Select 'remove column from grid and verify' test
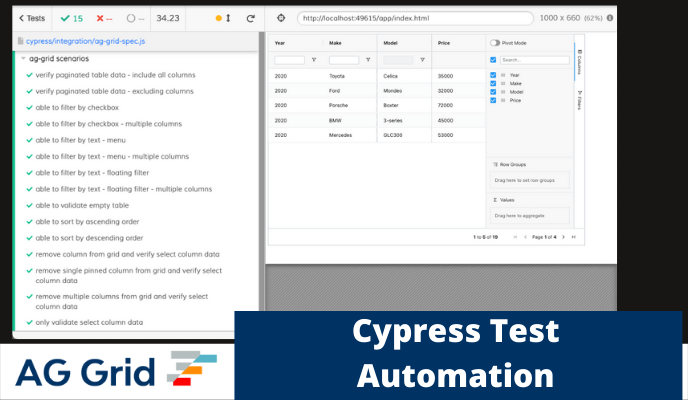688x400 pixels. coord(127,254)
